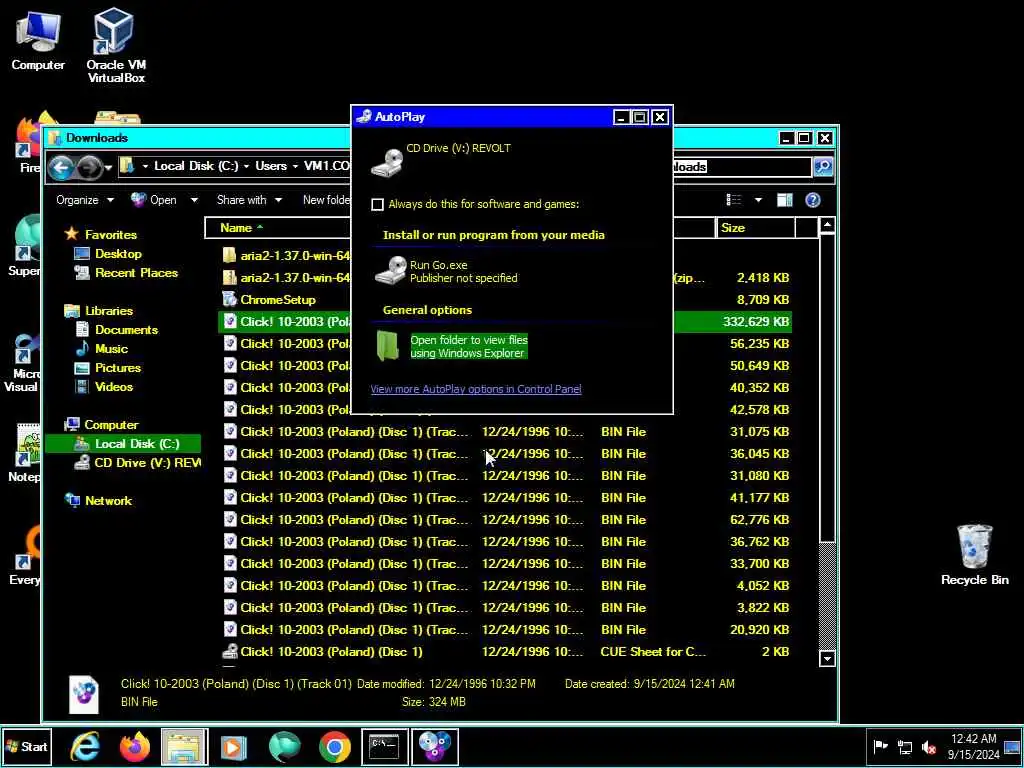Open Action Center flag tray icon
The height and width of the screenshot is (768, 1024).
click(880, 746)
